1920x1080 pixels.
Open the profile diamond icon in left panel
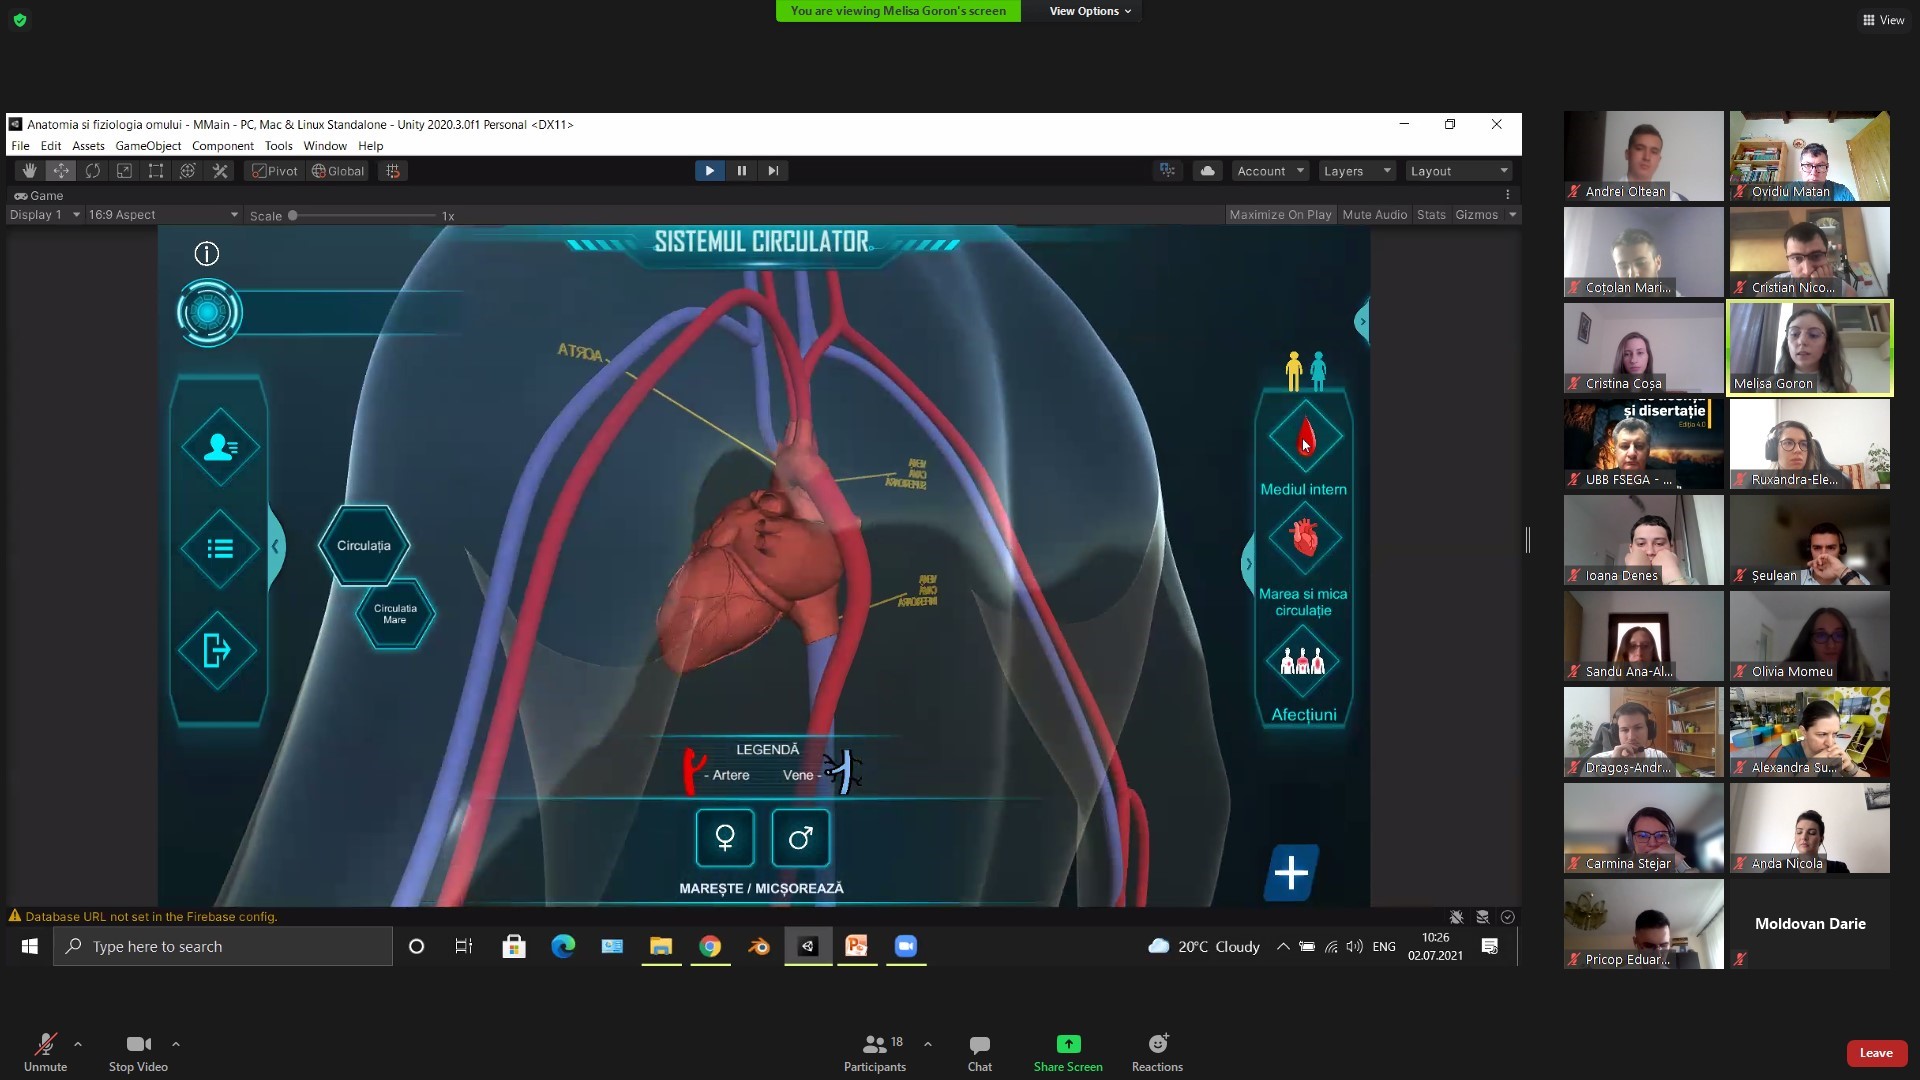point(220,448)
